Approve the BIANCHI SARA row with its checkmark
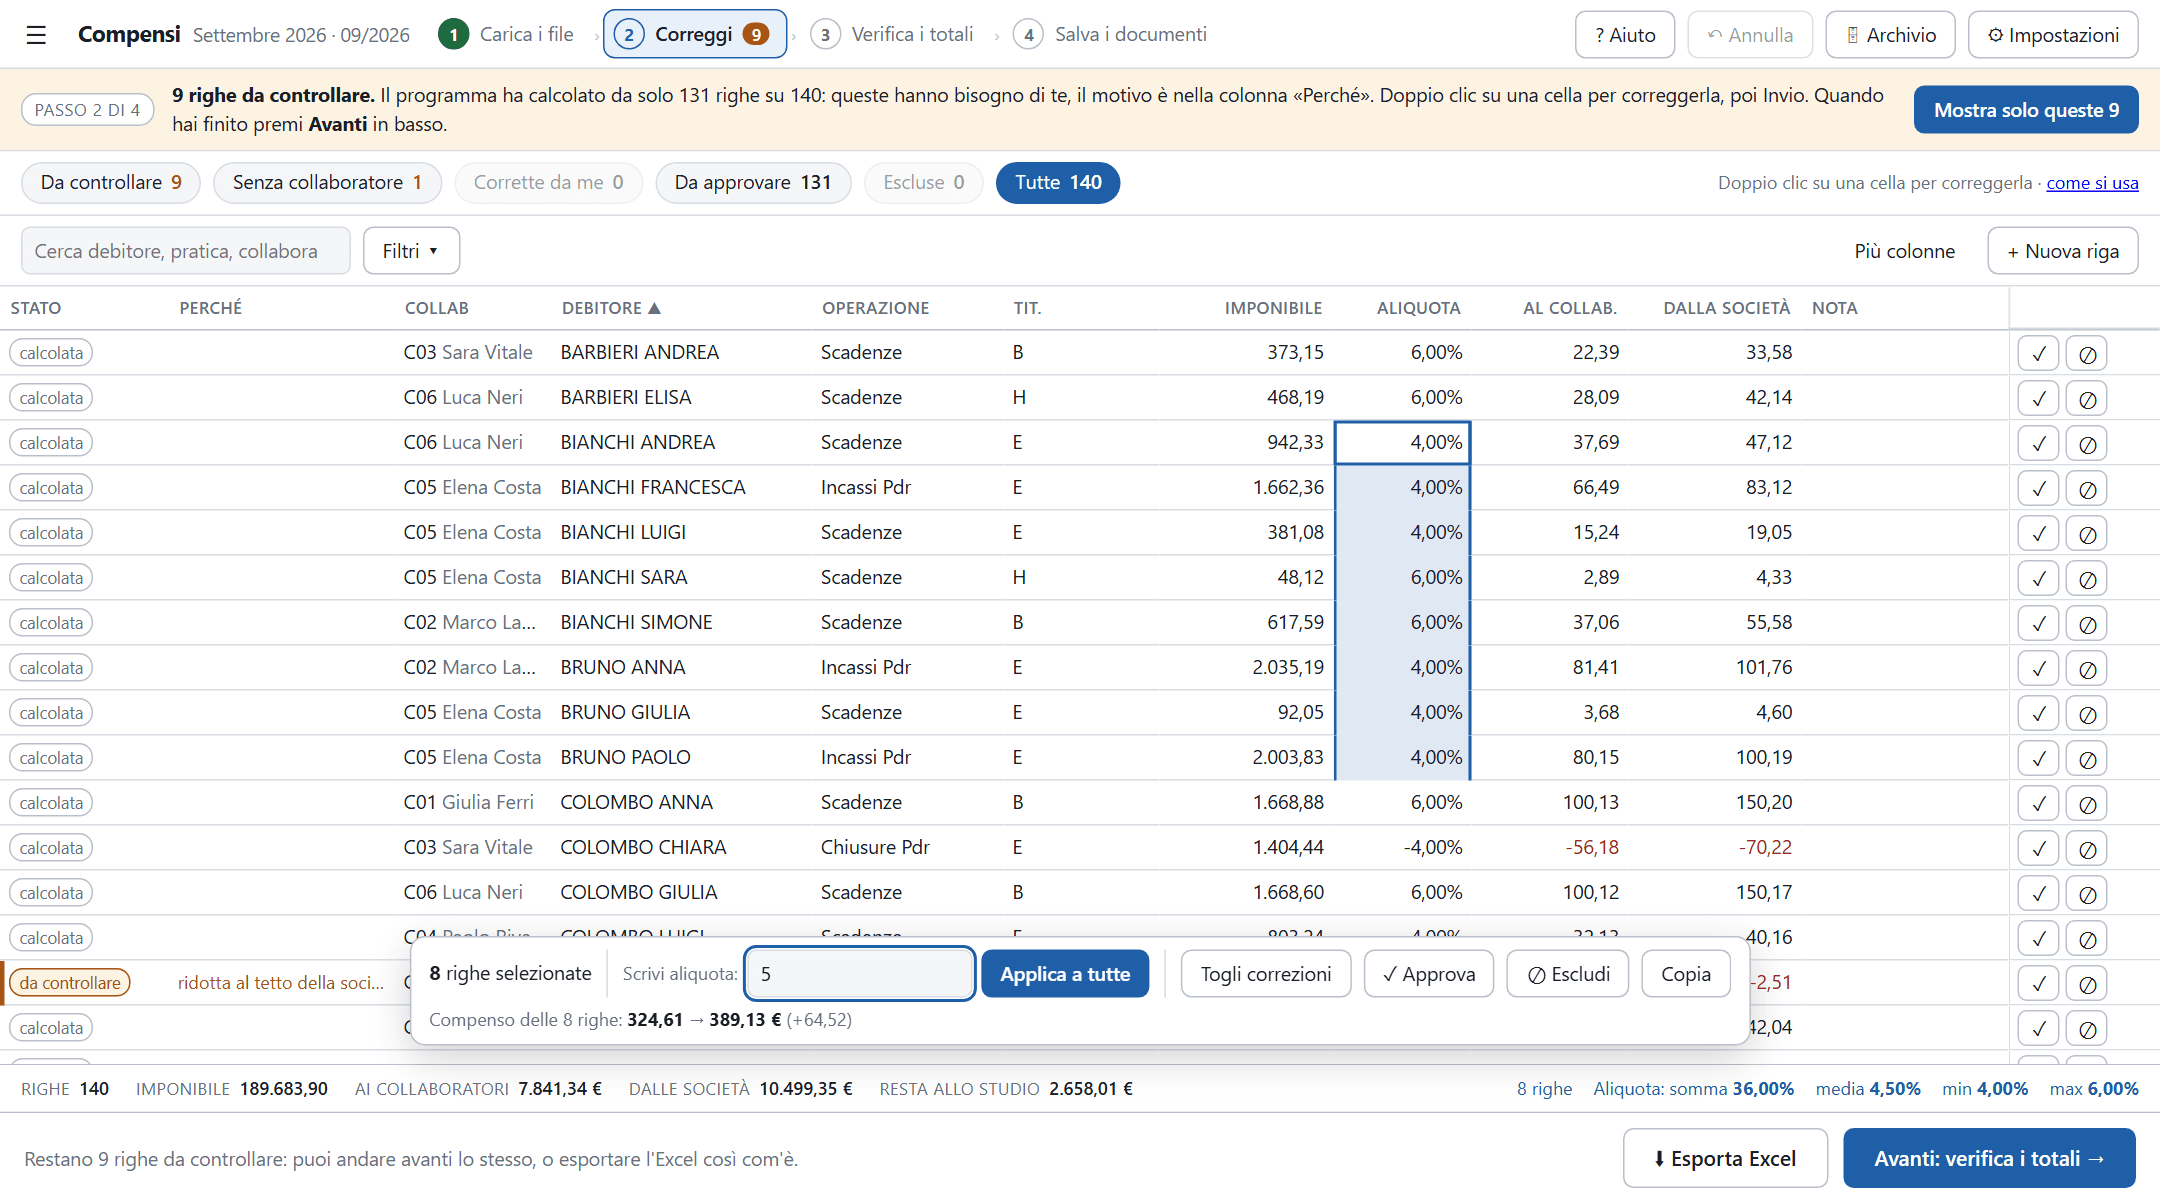Image resolution: width=2160 pixels, height=1203 pixels. [x=2038, y=578]
